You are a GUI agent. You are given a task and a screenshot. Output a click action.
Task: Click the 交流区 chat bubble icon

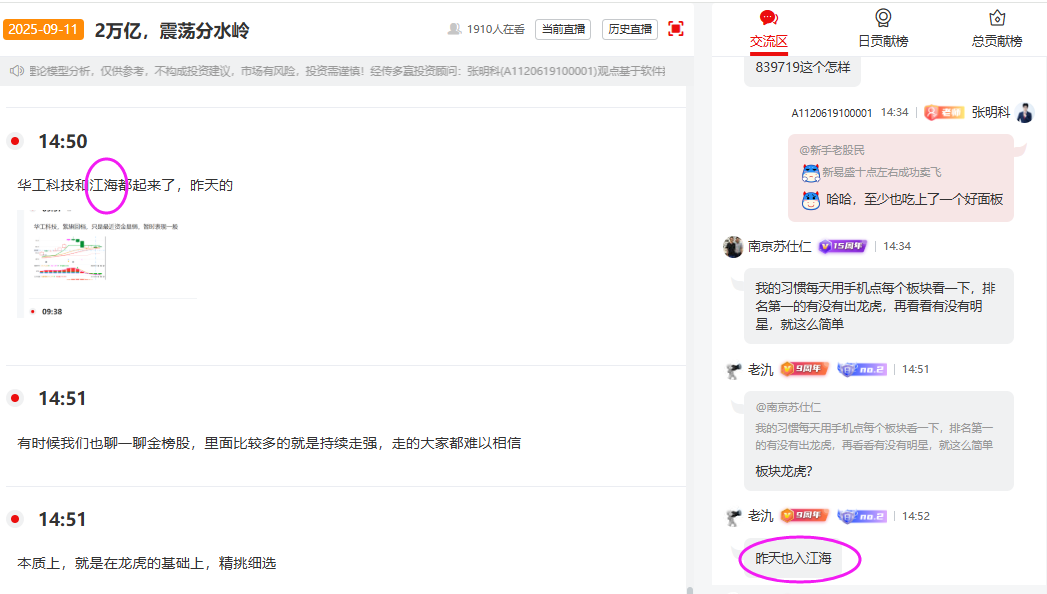[x=768, y=18]
